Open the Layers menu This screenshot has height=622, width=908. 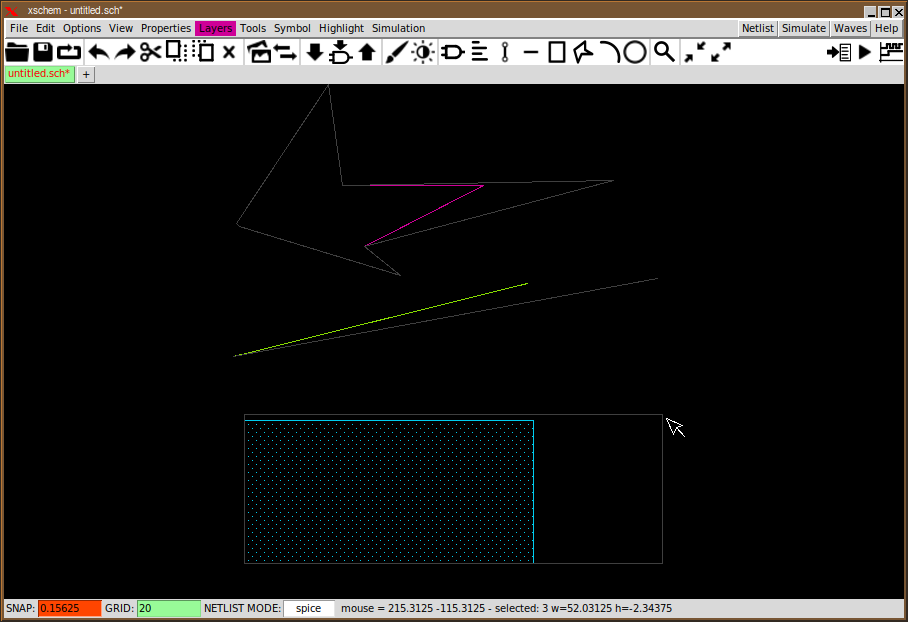coord(215,28)
